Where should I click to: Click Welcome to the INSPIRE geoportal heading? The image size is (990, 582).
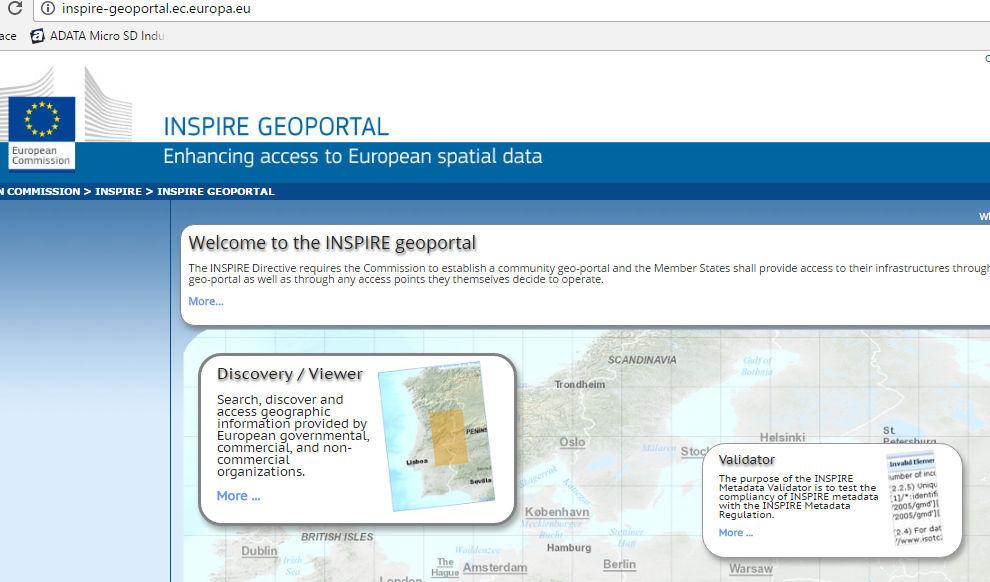332,243
